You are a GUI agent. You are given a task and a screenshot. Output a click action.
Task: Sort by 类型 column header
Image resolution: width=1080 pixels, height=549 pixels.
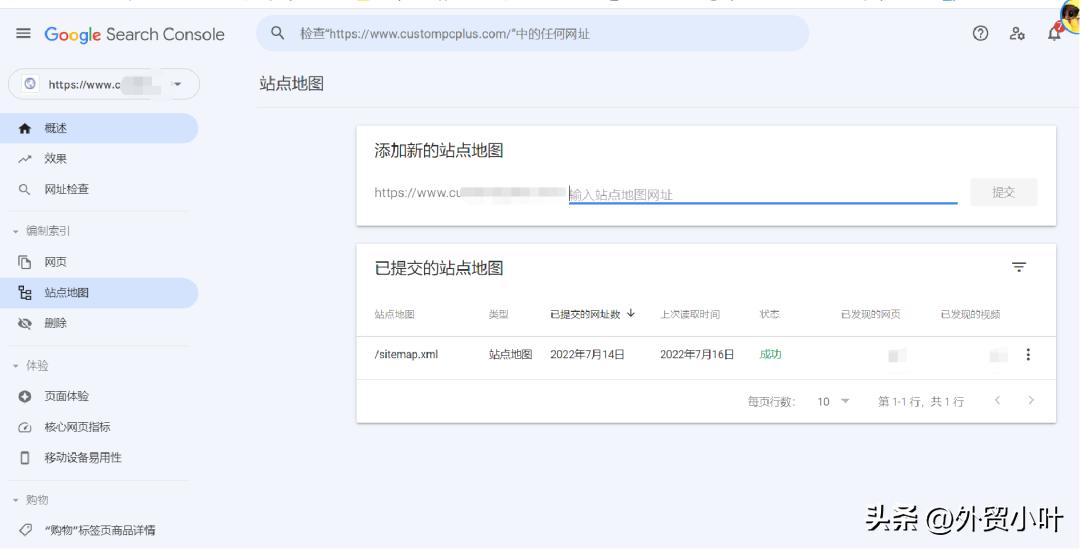coord(499,314)
